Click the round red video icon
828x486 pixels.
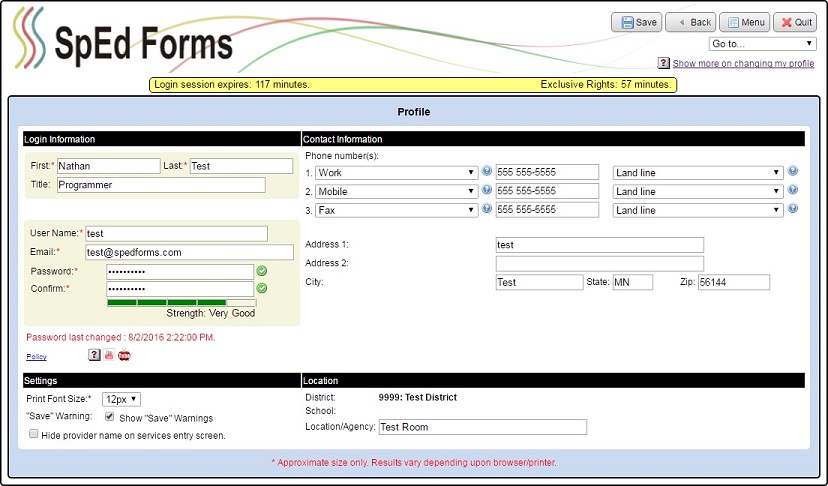click(x=124, y=355)
